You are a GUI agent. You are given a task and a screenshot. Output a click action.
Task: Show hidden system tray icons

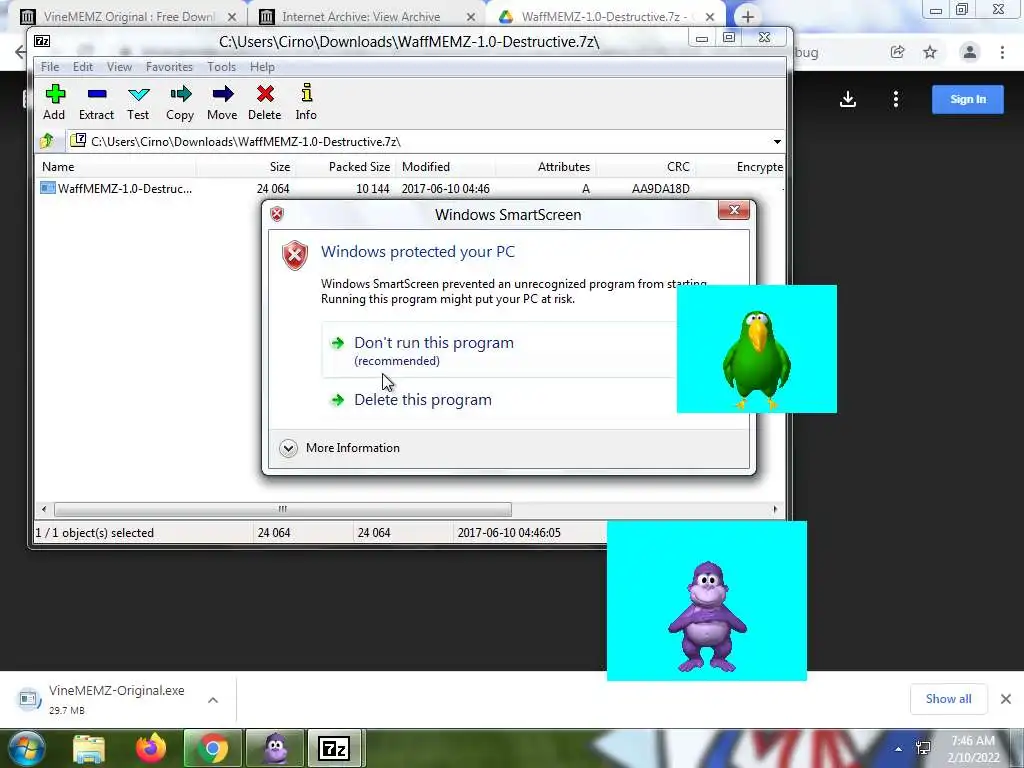(x=899, y=749)
